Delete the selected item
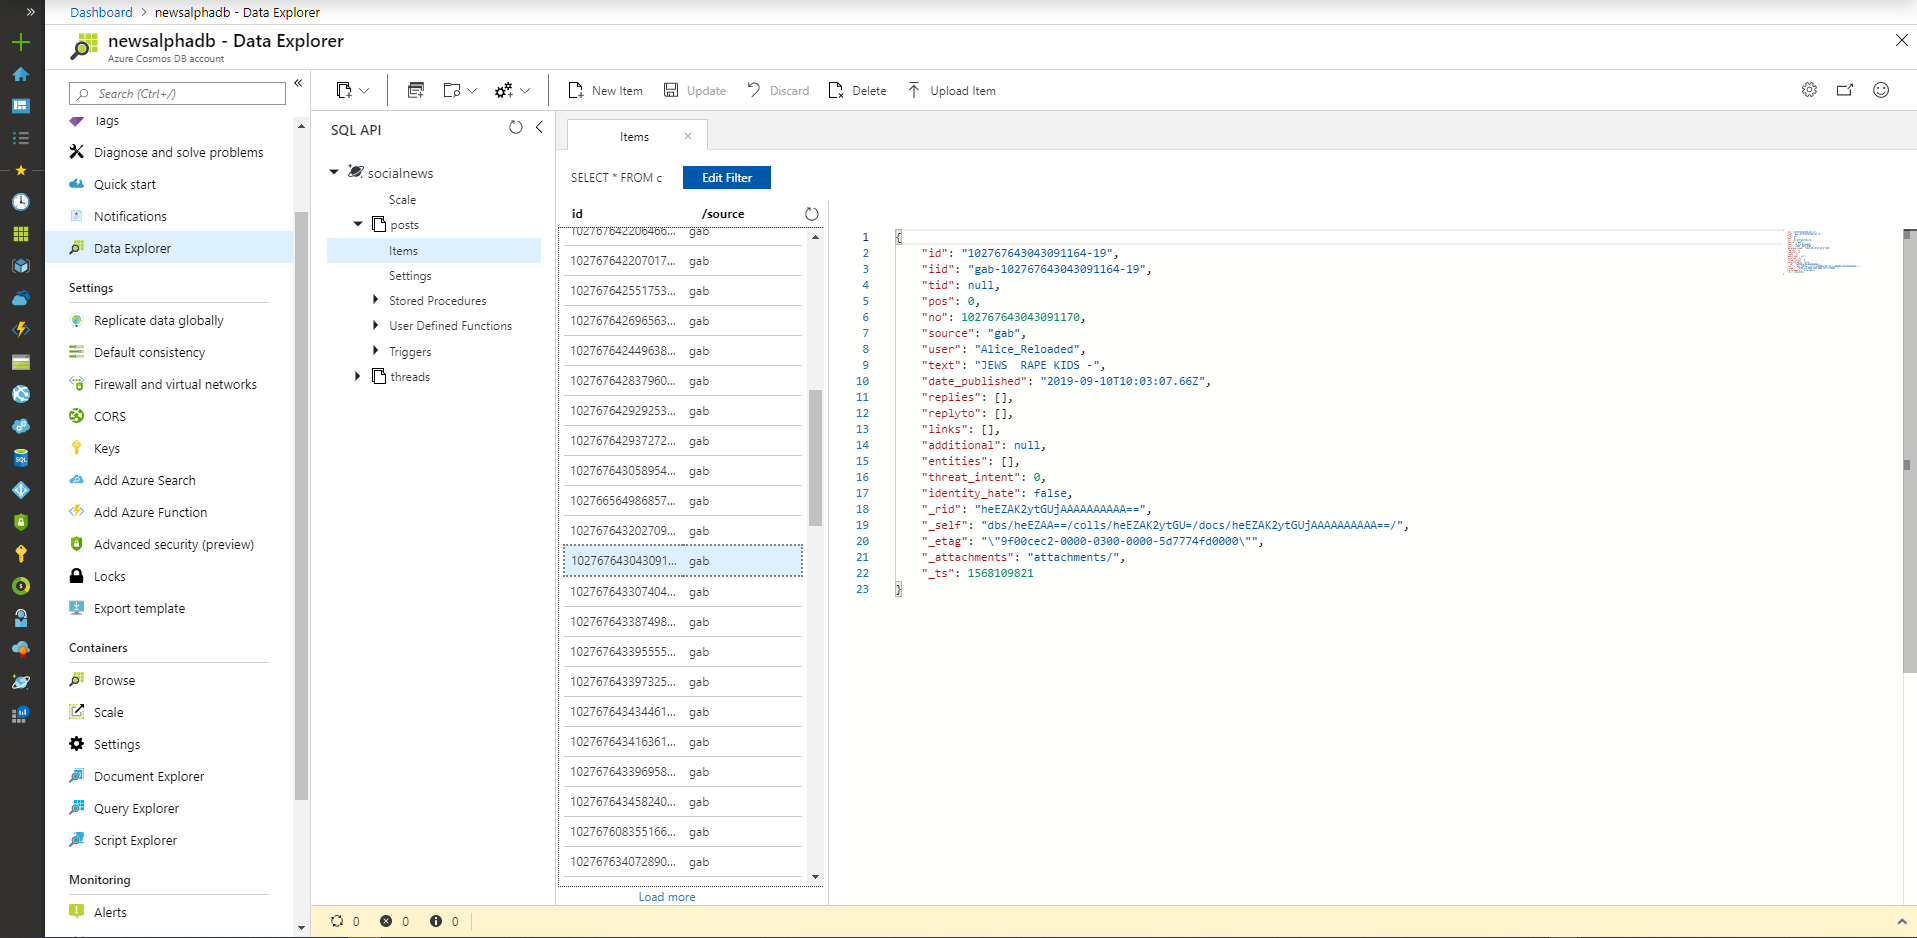1917x938 pixels. point(858,90)
